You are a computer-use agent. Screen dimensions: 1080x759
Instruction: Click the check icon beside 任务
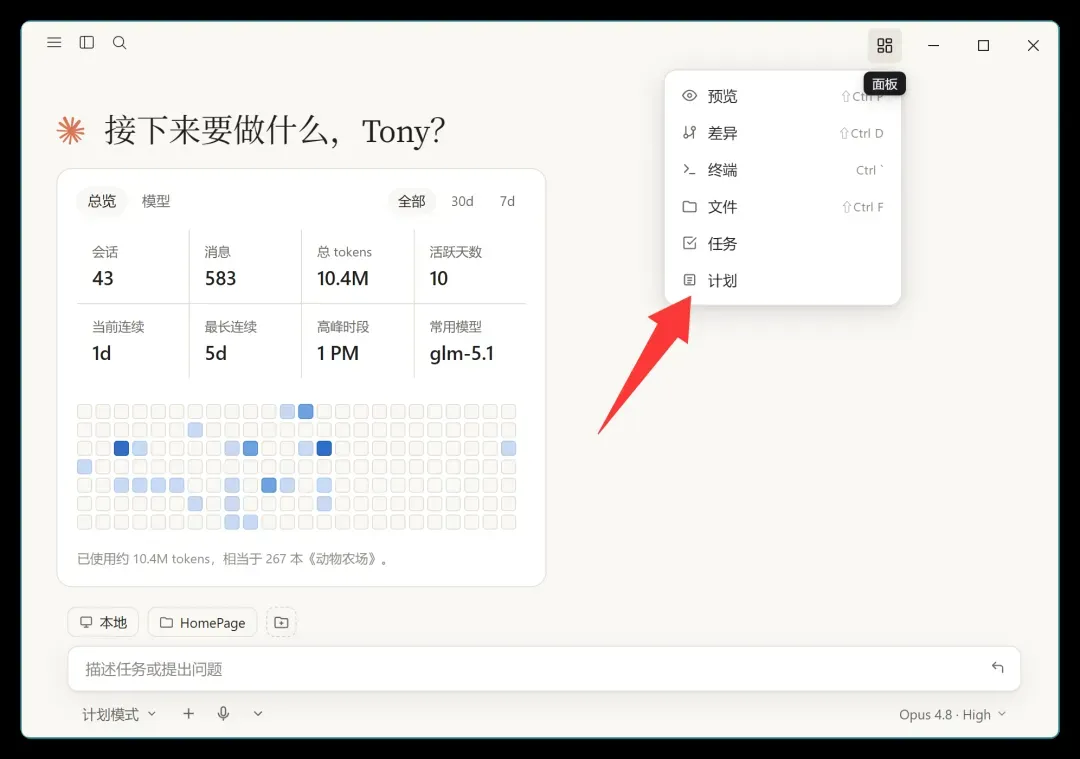[x=689, y=243]
